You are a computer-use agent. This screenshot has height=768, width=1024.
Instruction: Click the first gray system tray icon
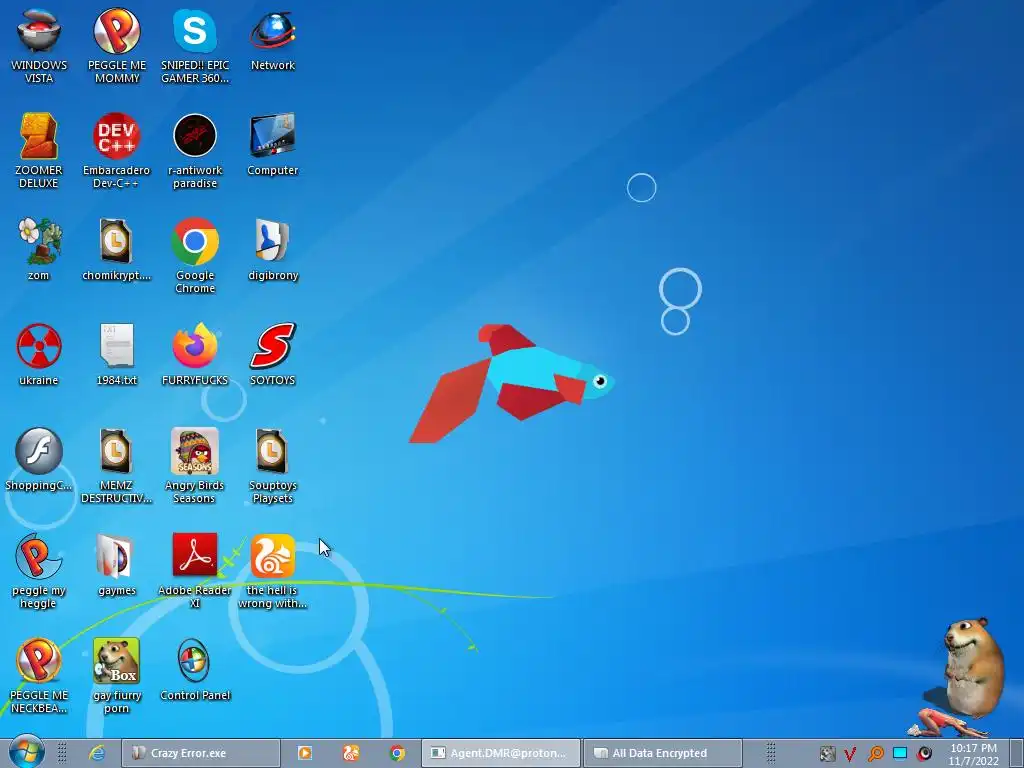pyautogui.click(x=827, y=754)
